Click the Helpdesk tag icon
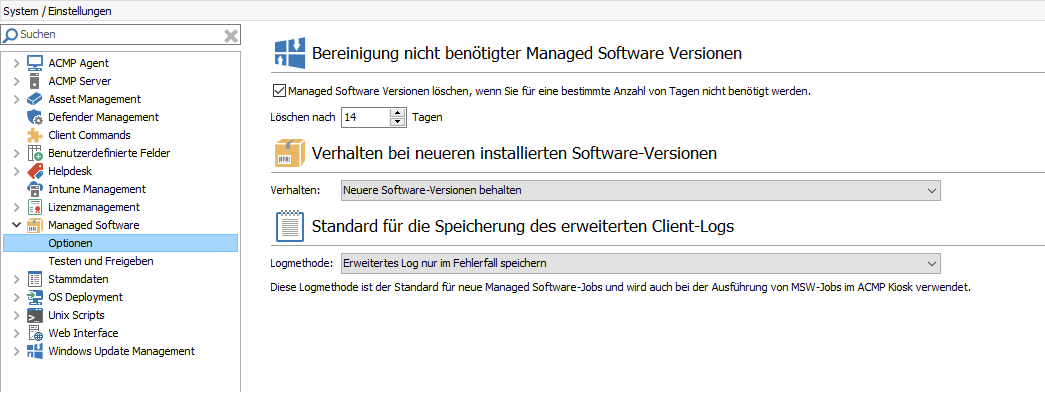1045x396 pixels. click(x=35, y=171)
